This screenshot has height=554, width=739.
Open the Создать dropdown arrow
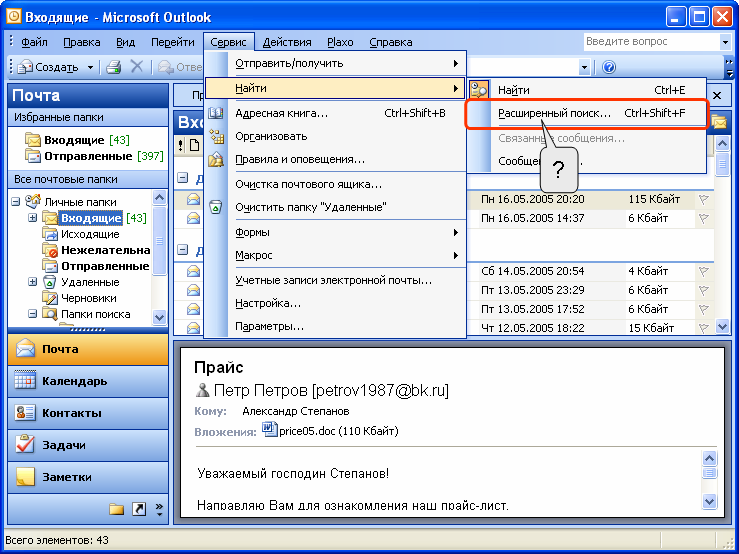(x=90, y=67)
